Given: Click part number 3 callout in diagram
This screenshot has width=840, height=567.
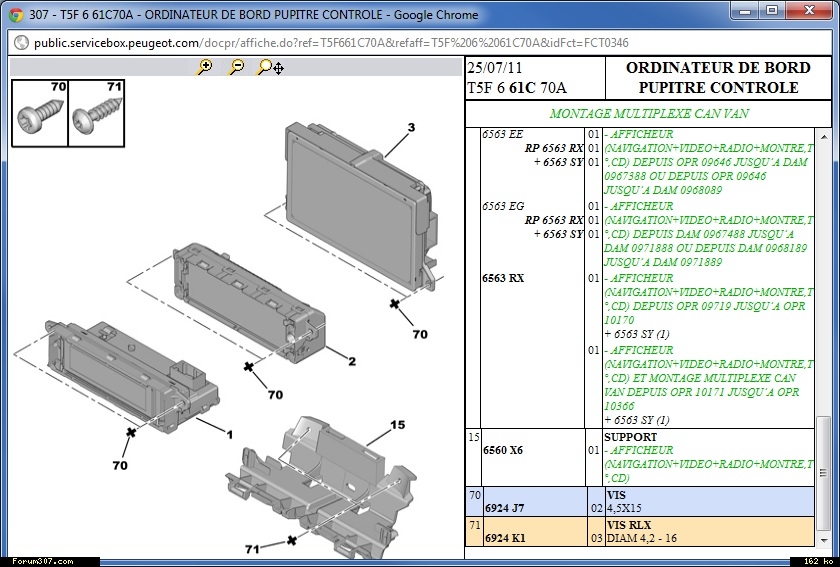Looking at the screenshot, I should 411,128.
